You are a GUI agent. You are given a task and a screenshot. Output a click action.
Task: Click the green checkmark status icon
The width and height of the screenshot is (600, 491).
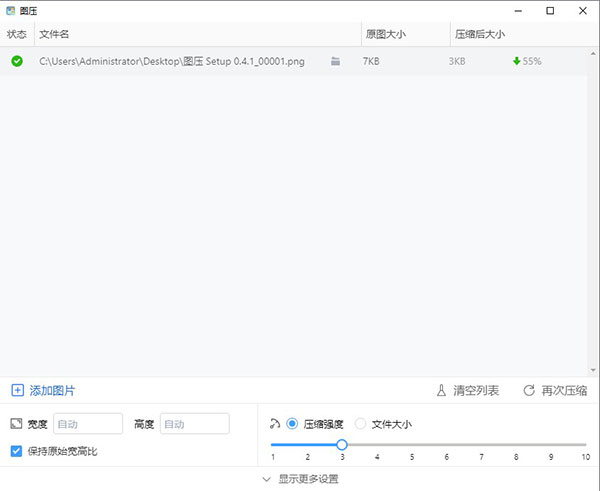pos(17,61)
